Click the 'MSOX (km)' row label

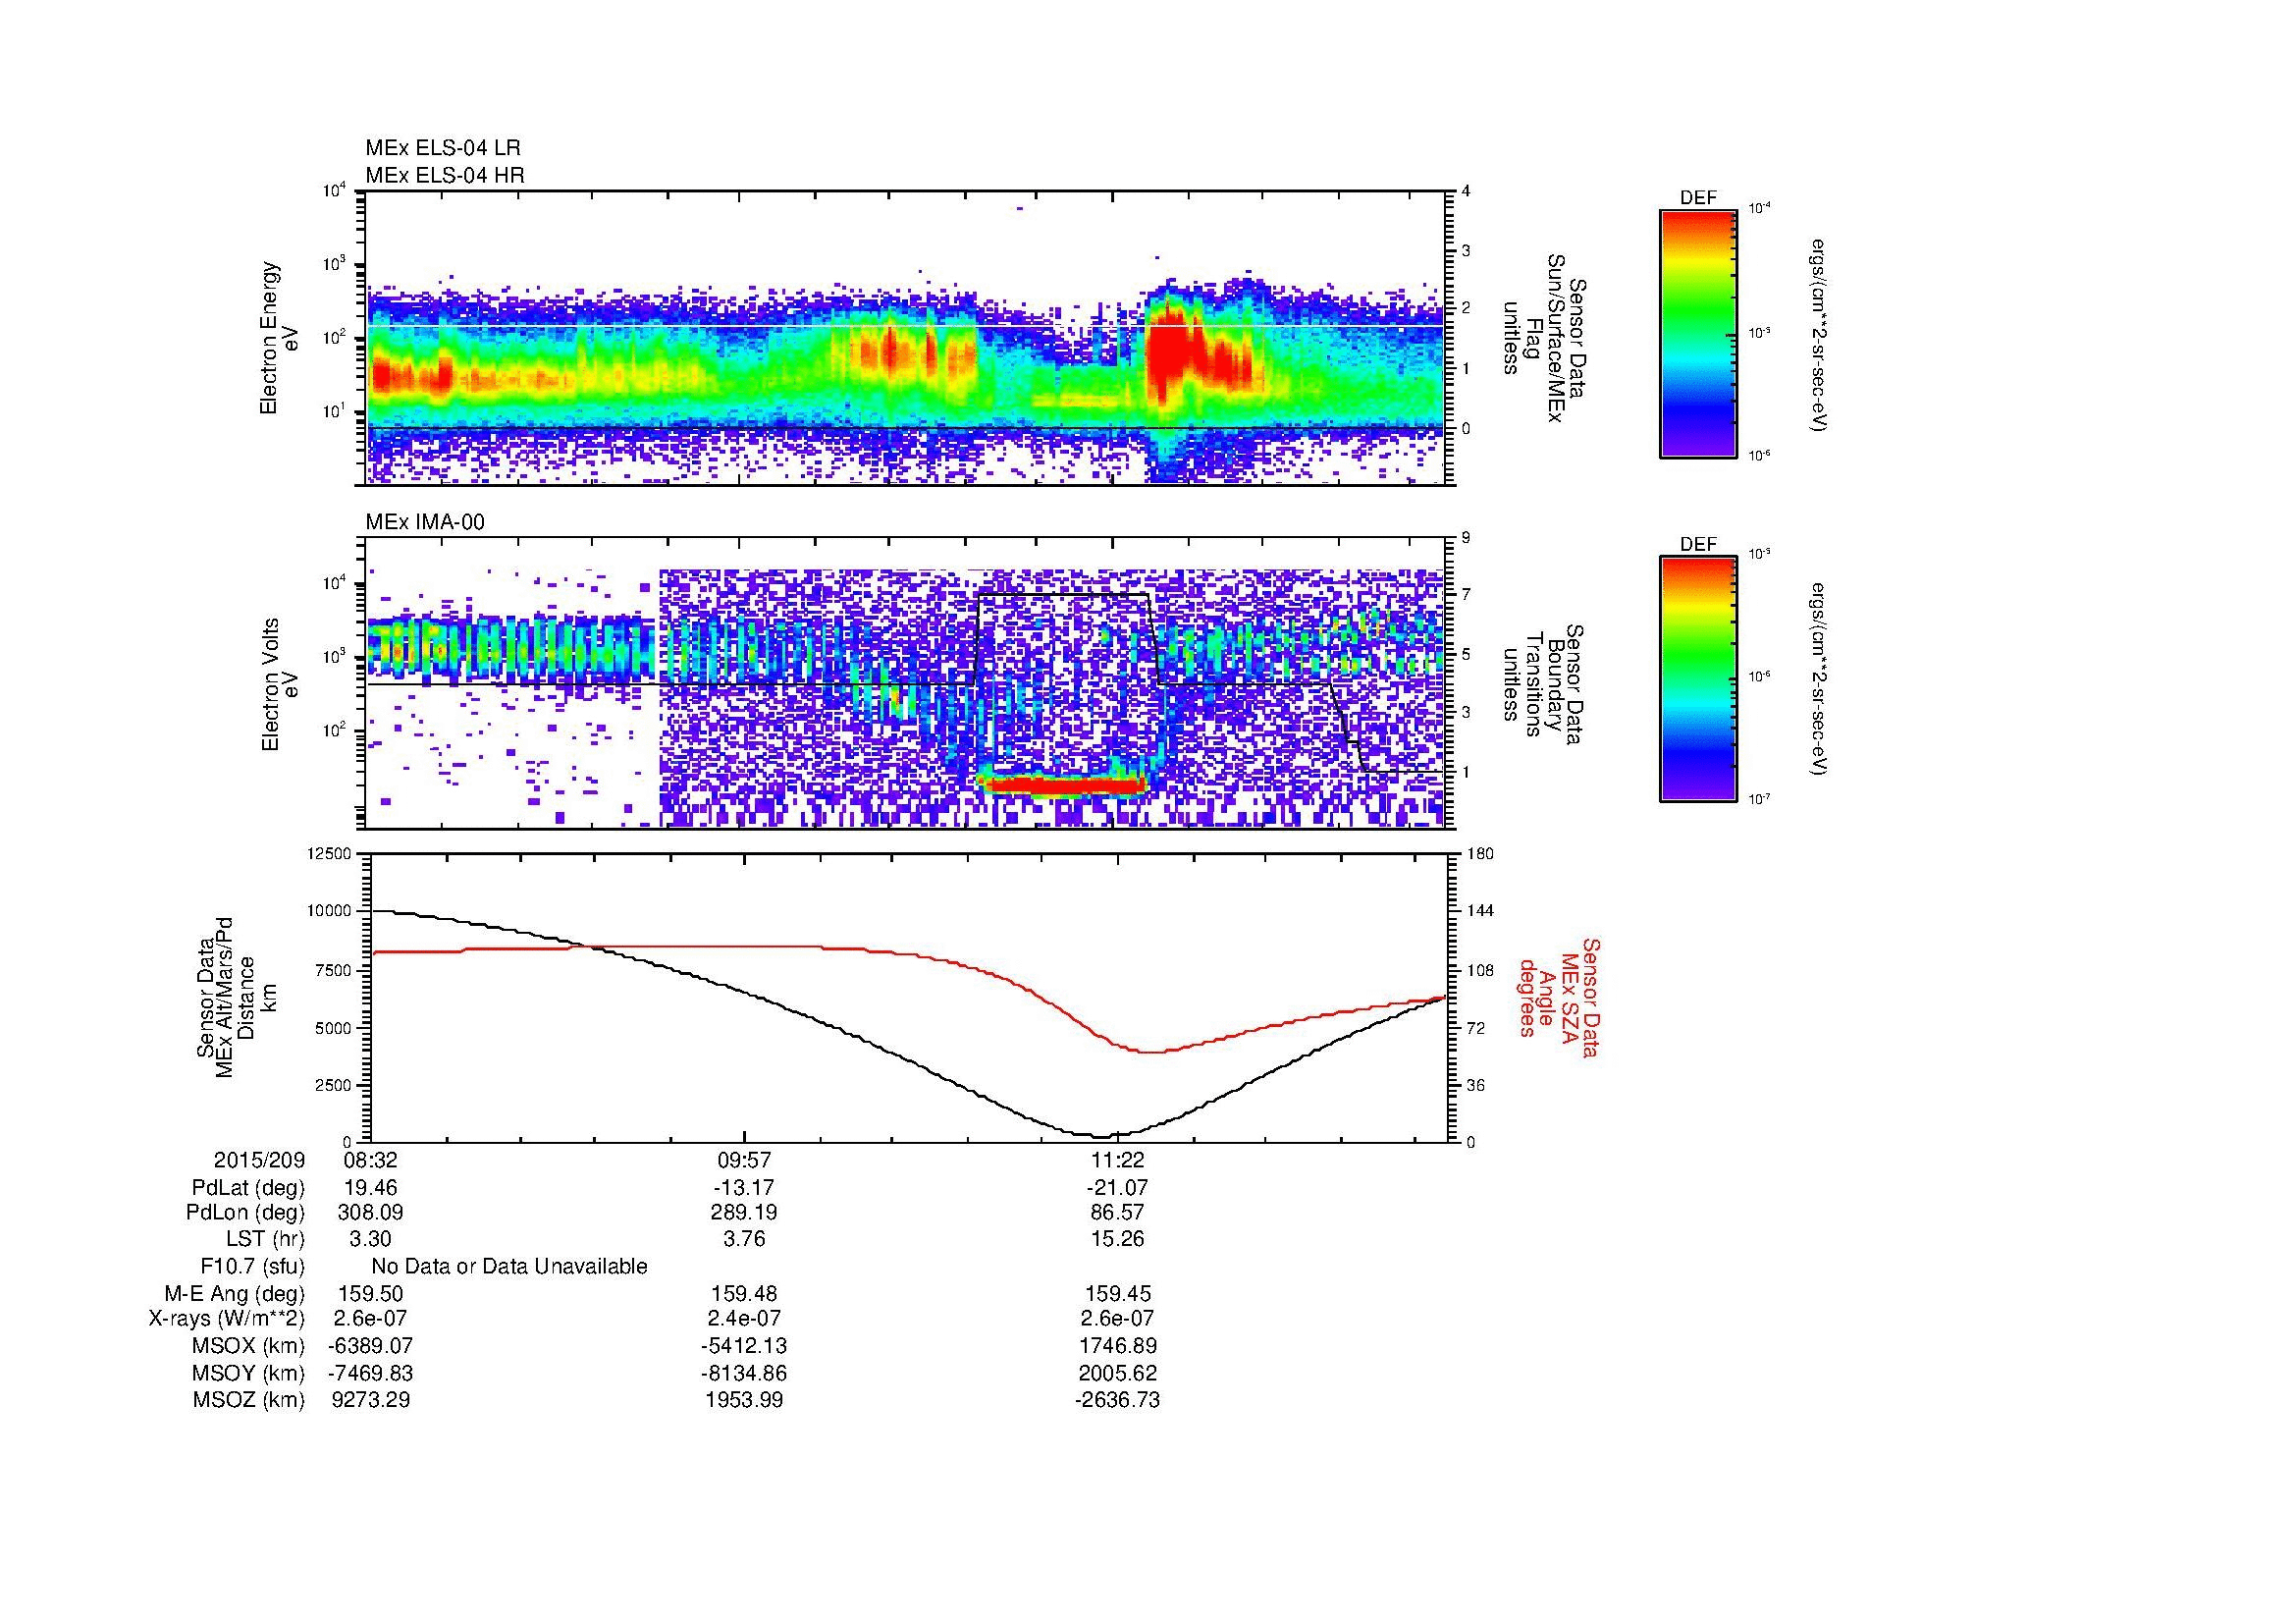coord(249,1346)
